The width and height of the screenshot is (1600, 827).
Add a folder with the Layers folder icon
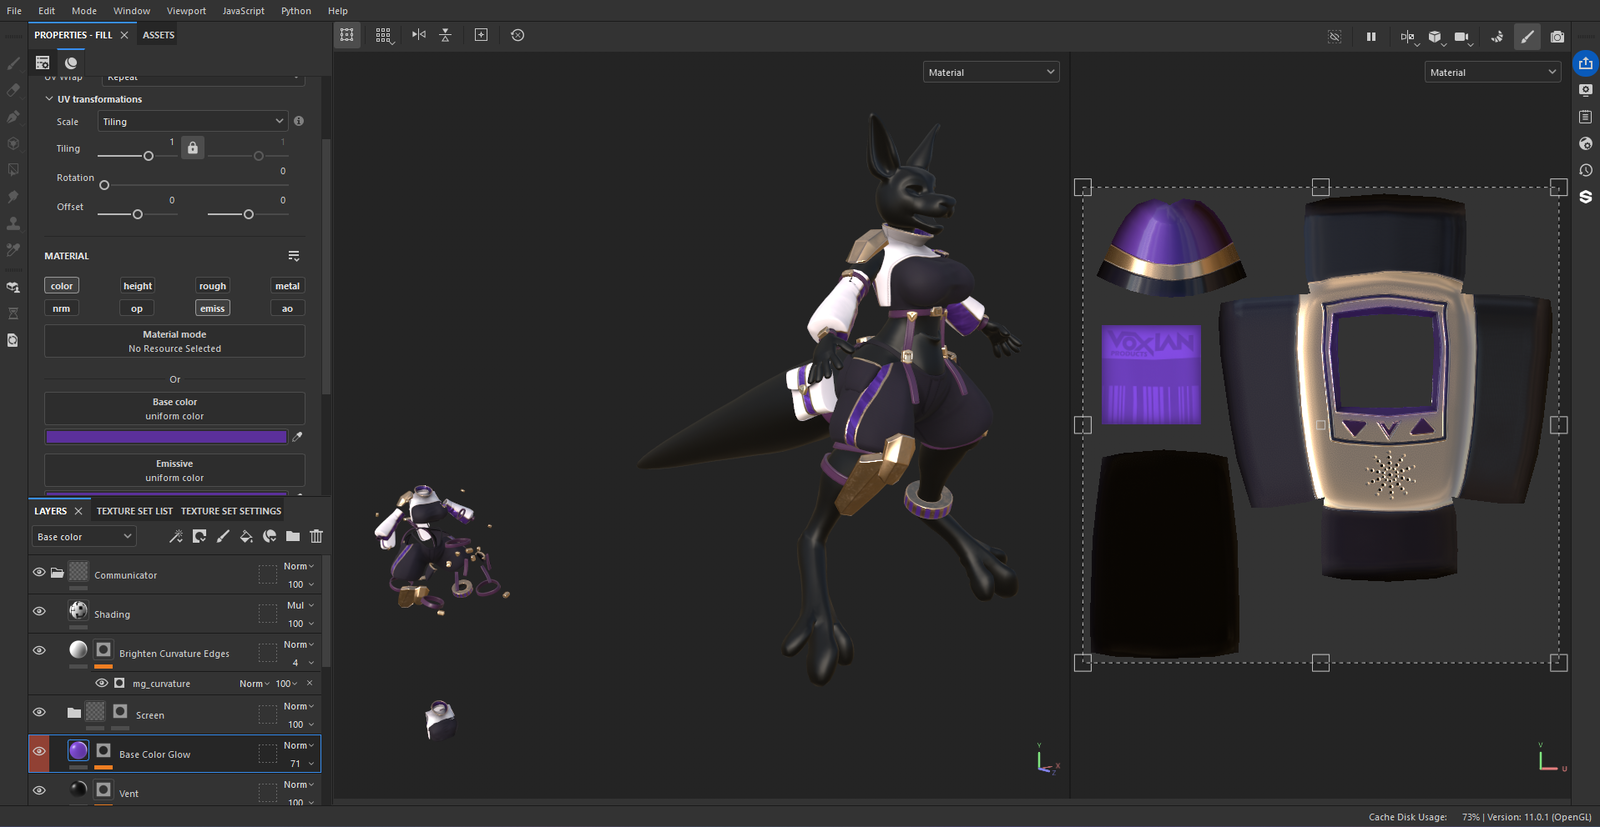pyautogui.click(x=293, y=537)
